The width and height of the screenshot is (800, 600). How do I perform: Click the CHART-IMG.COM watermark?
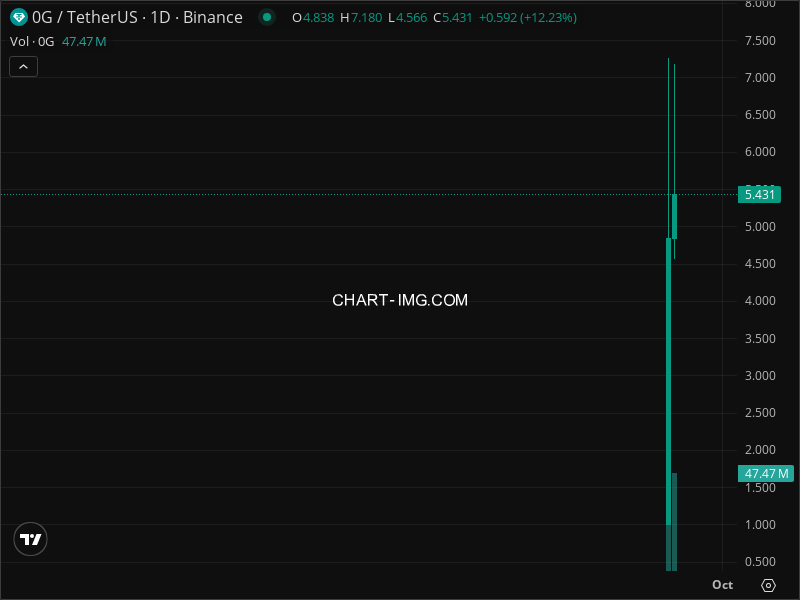(x=400, y=300)
